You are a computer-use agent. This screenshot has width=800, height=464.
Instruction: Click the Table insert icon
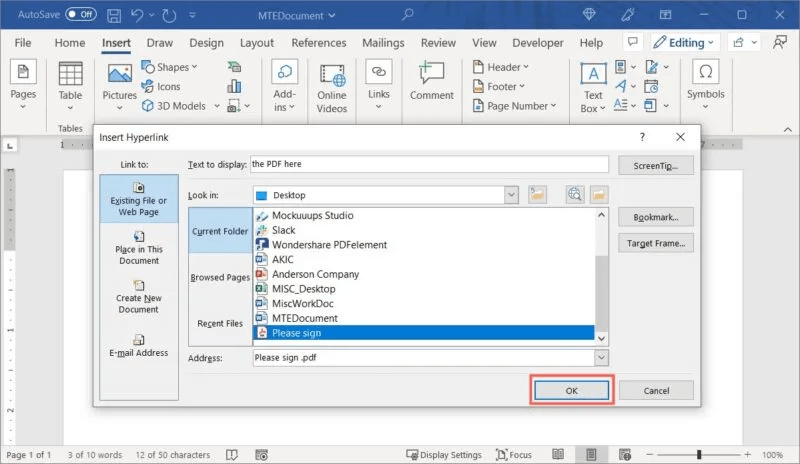click(x=70, y=74)
